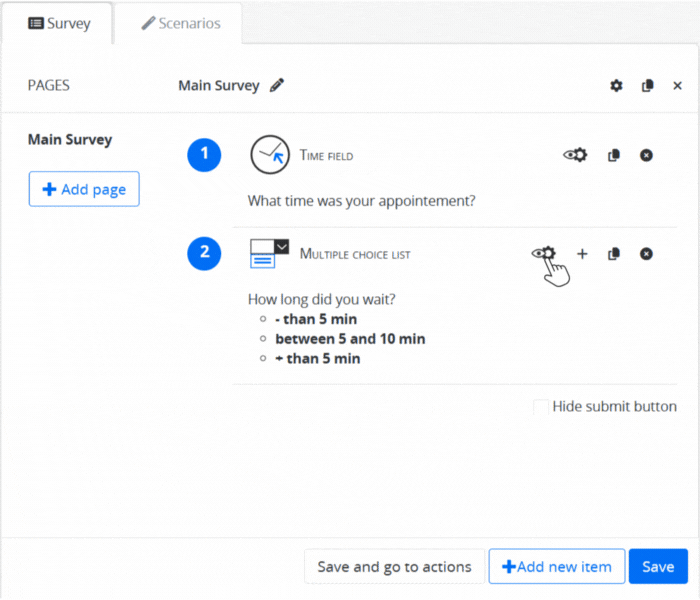Click Add new item button
Screen dimensions: 700x600
[556, 567]
